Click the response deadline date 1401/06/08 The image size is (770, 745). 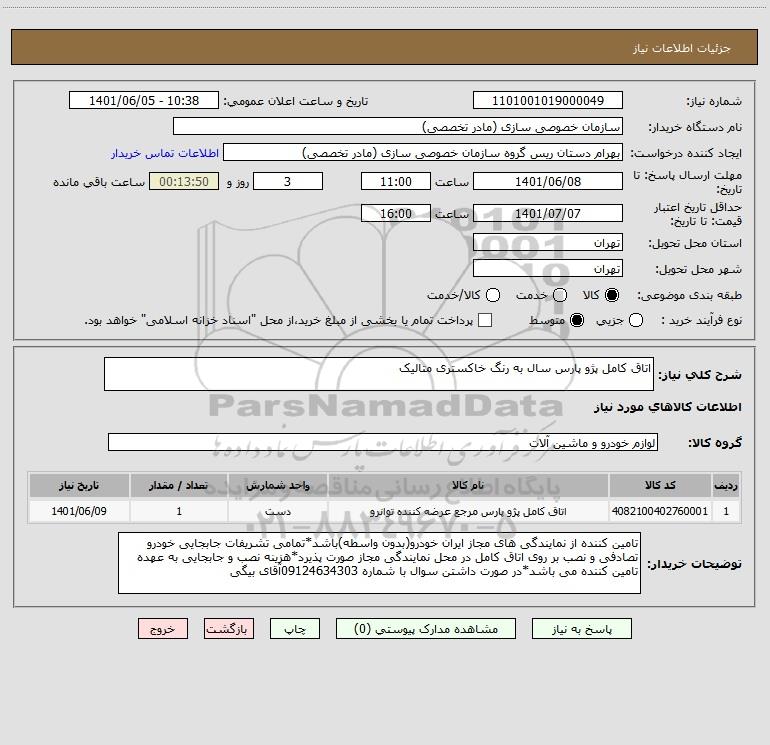[548, 181]
